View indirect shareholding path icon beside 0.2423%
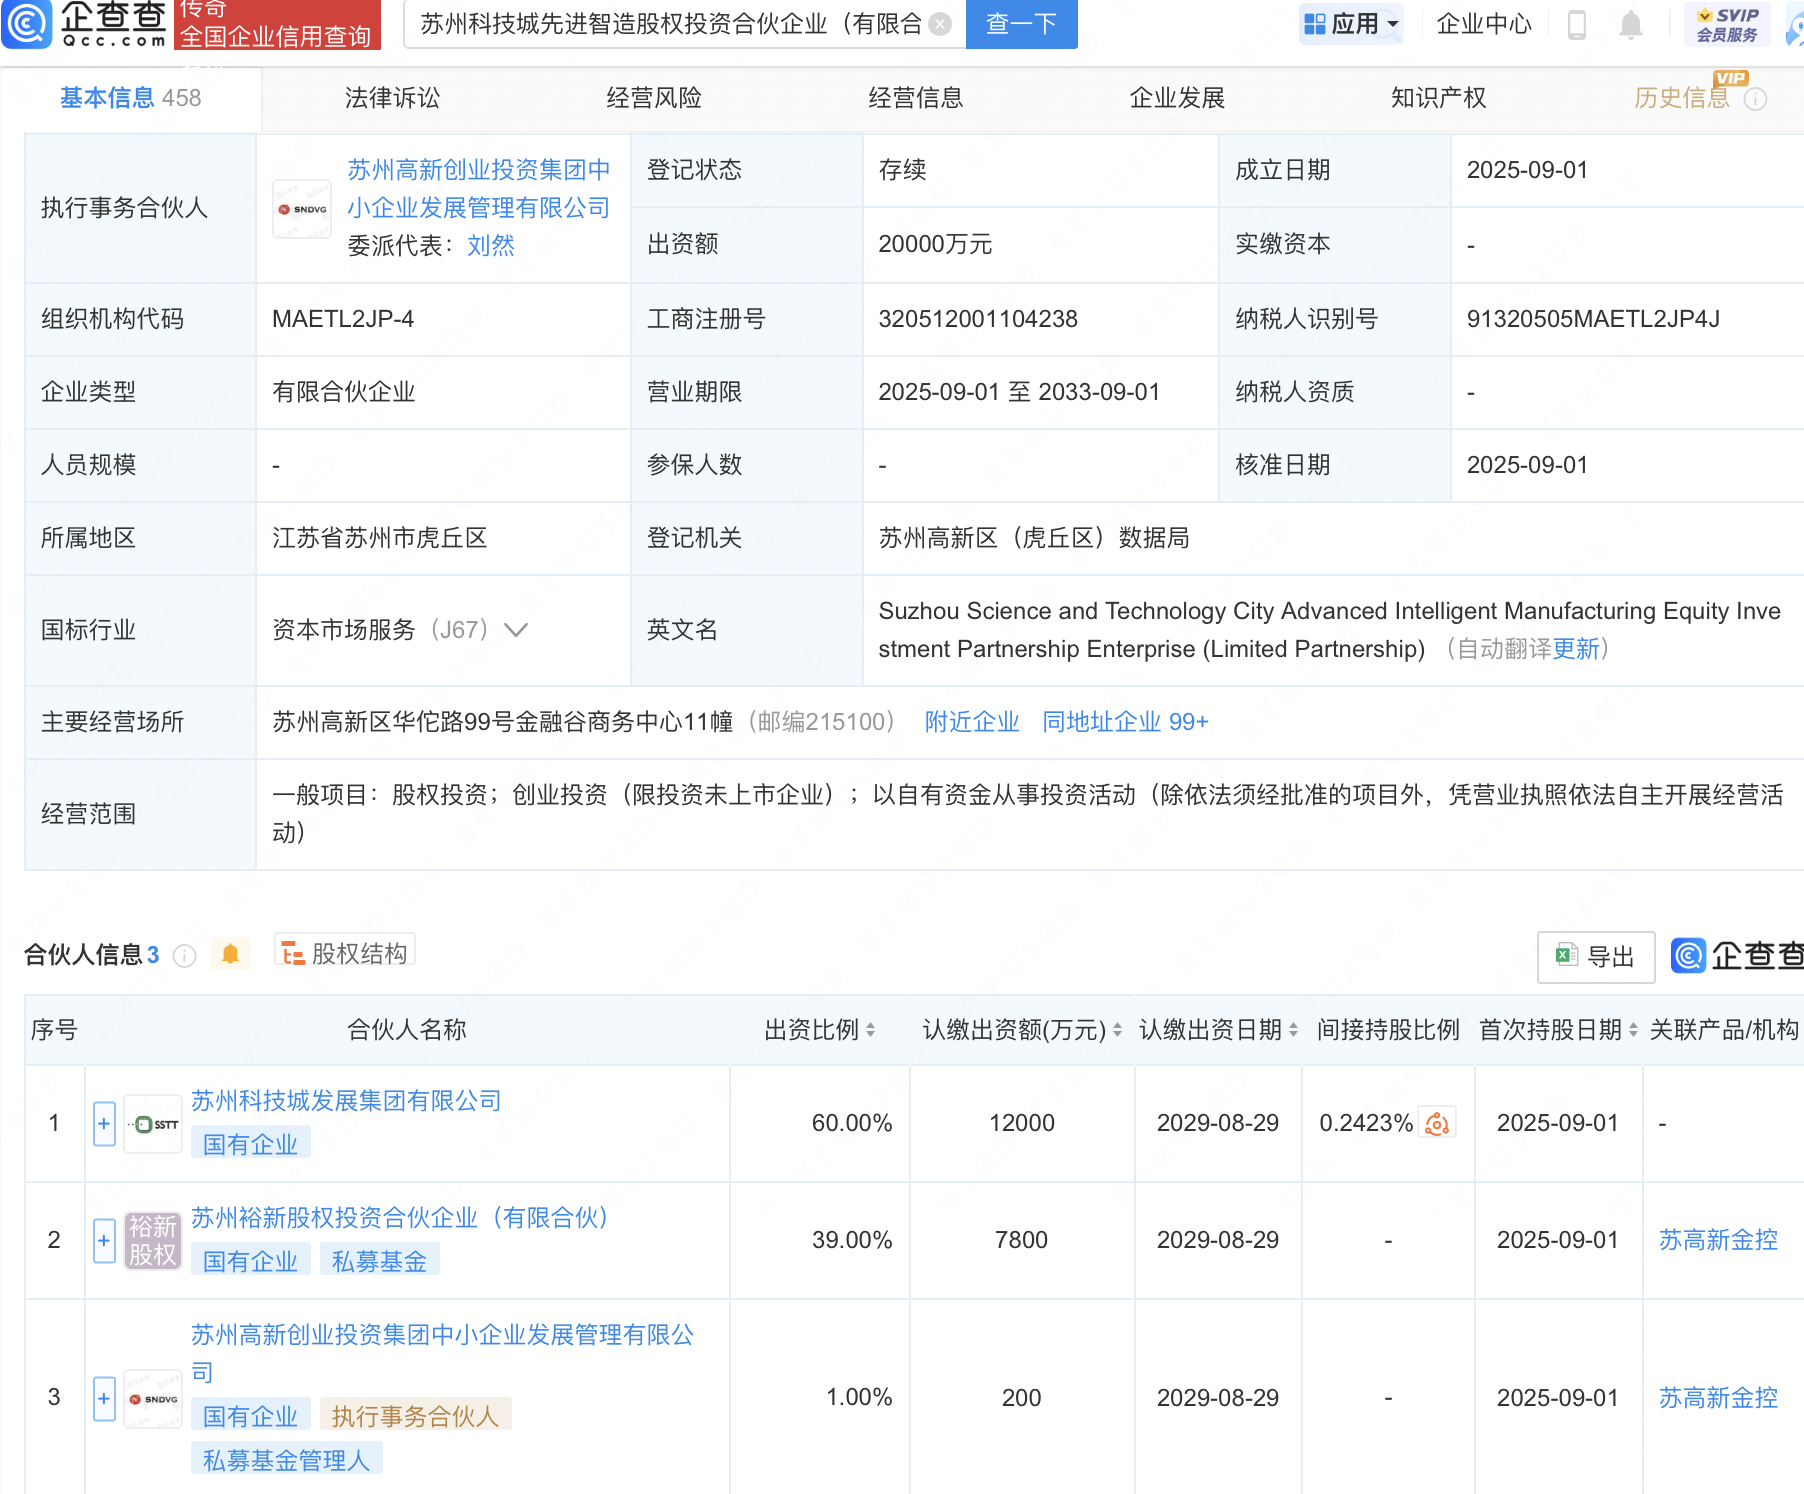1804x1494 pixels. [x=1437, y=1123]
